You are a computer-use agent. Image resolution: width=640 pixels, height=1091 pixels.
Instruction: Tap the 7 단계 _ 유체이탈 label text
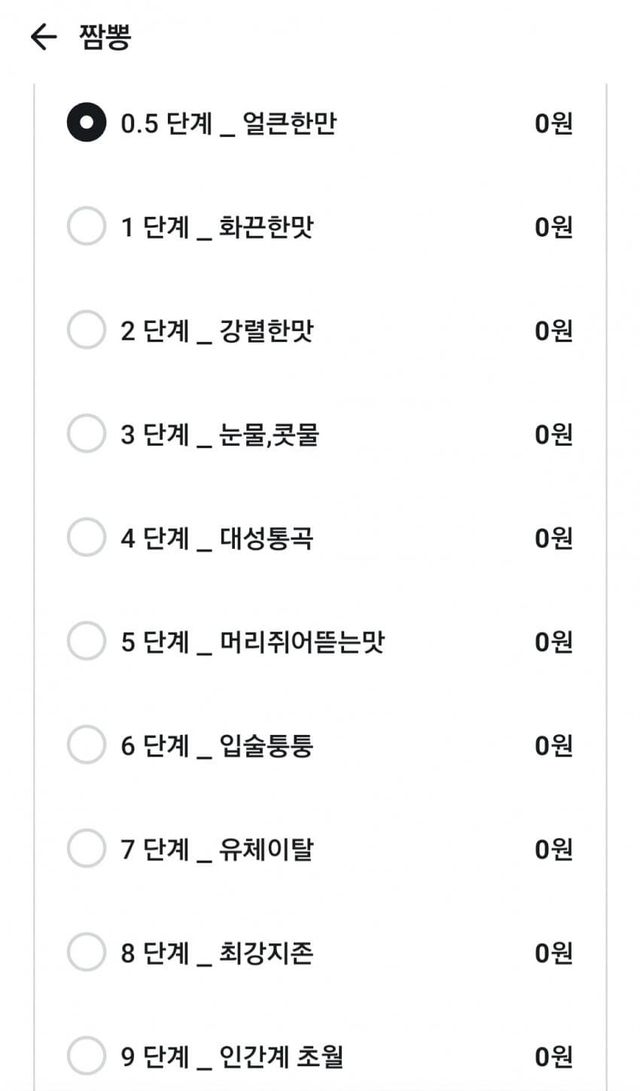[x=217, y=849]
